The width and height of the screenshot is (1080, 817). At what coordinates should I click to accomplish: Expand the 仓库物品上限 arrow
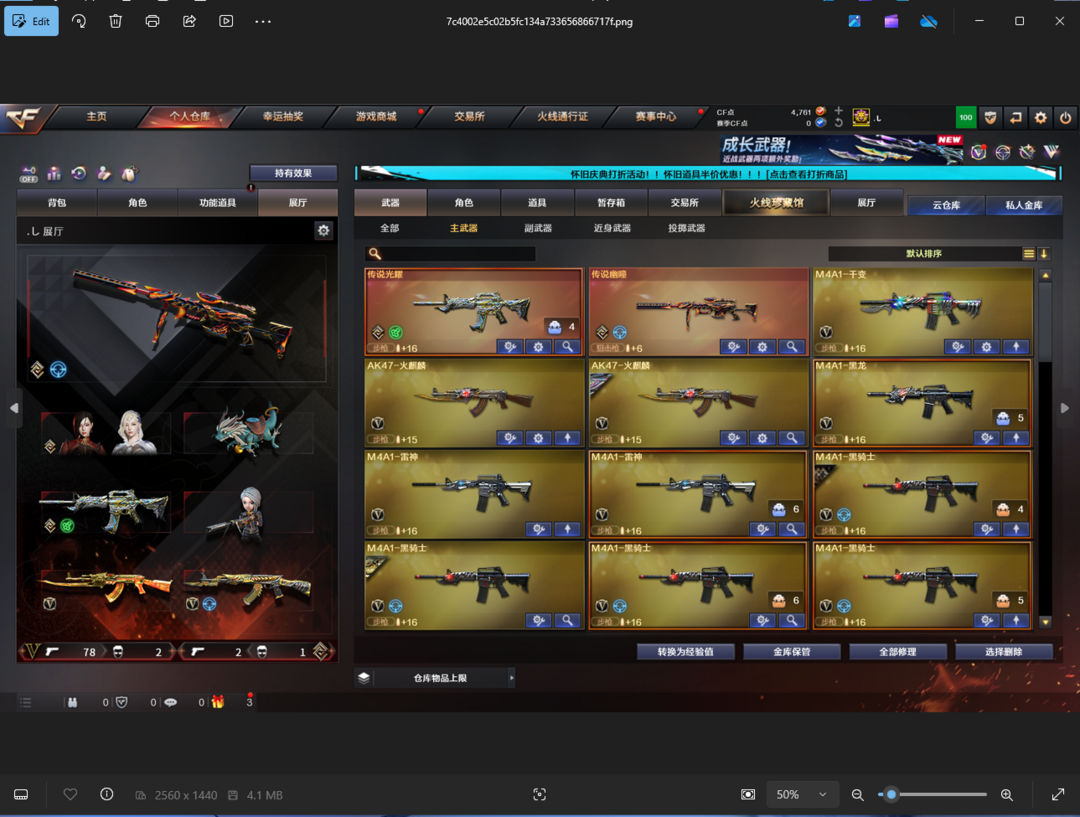511,678
